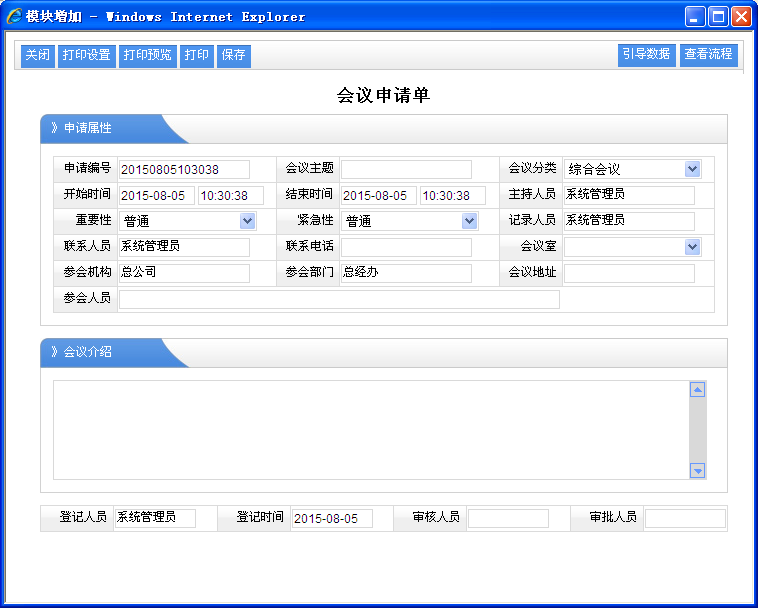Open 打印预览 print preview

(148, 56)
